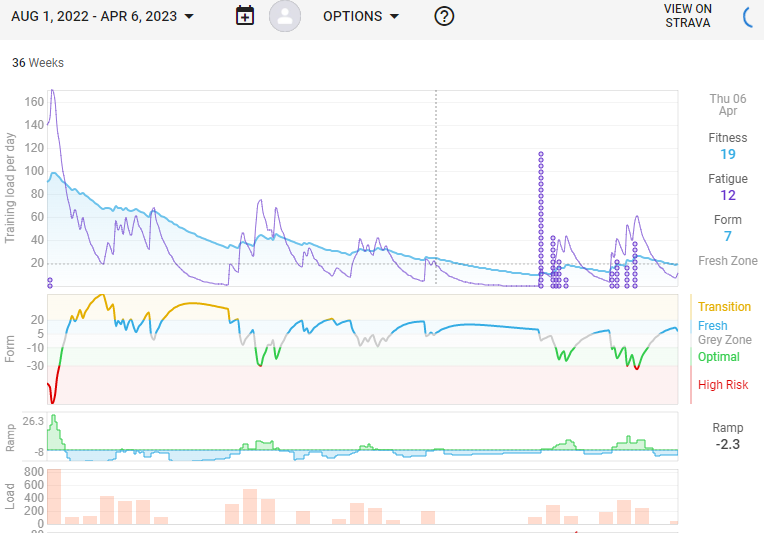Screen dimensions: 764x533
Task: Click the dotted vertical marker in the fitness chart
Action: tap(436, 188)
